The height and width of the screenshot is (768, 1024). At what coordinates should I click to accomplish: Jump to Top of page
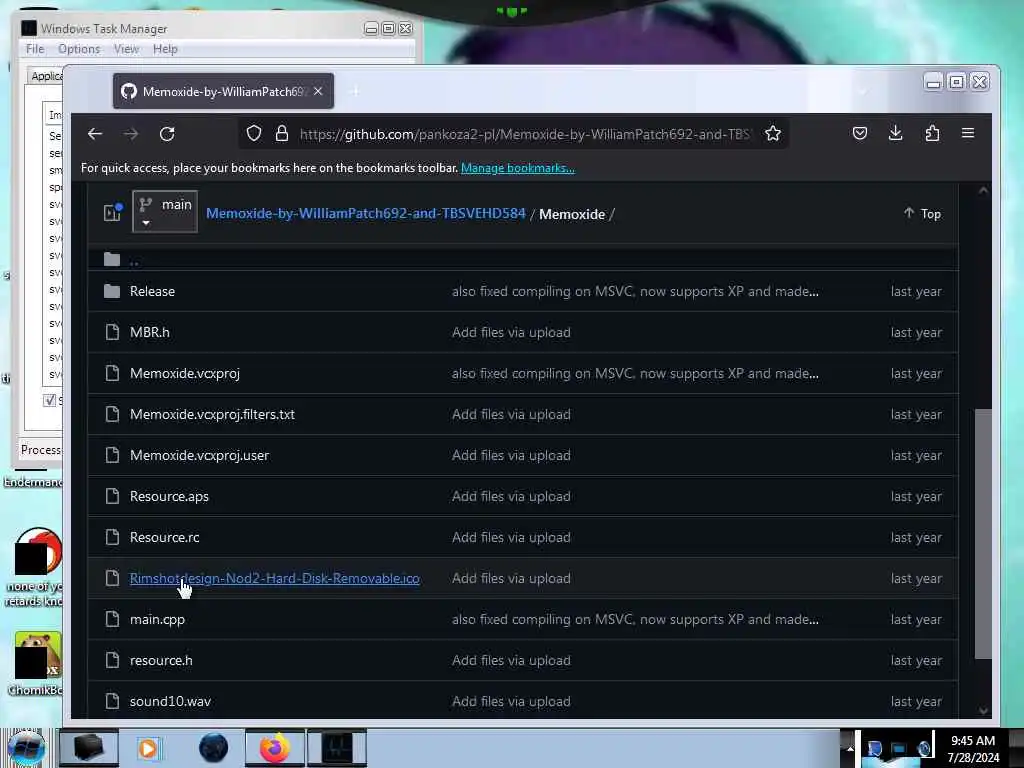922,214
